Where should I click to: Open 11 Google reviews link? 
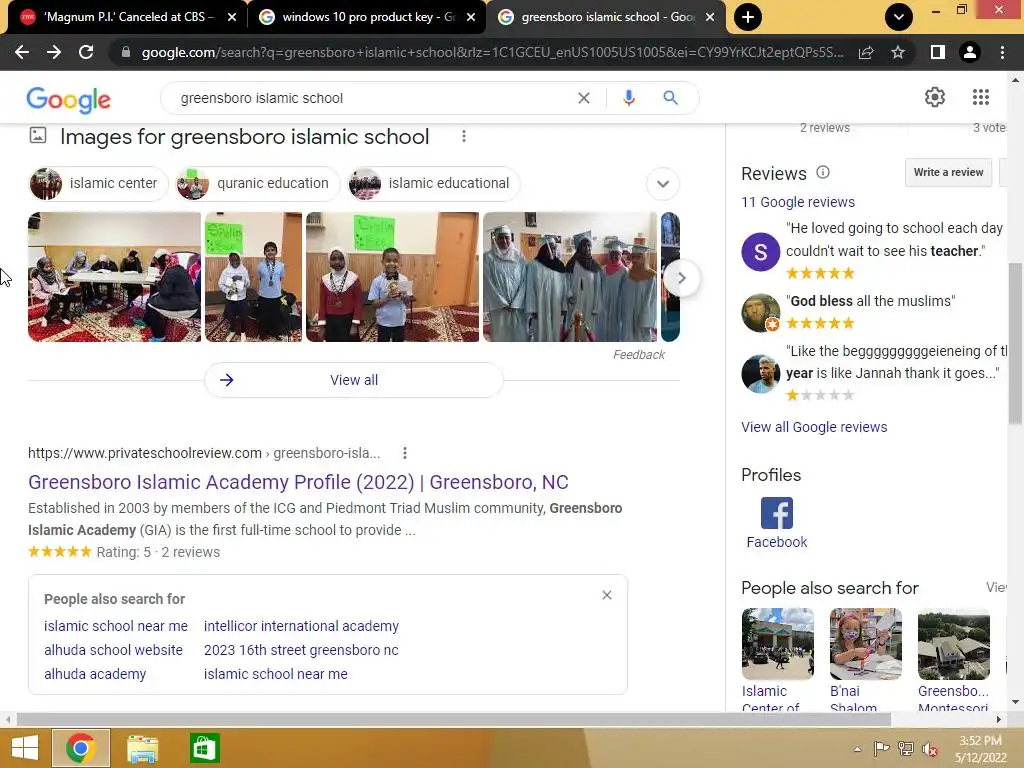797,202
